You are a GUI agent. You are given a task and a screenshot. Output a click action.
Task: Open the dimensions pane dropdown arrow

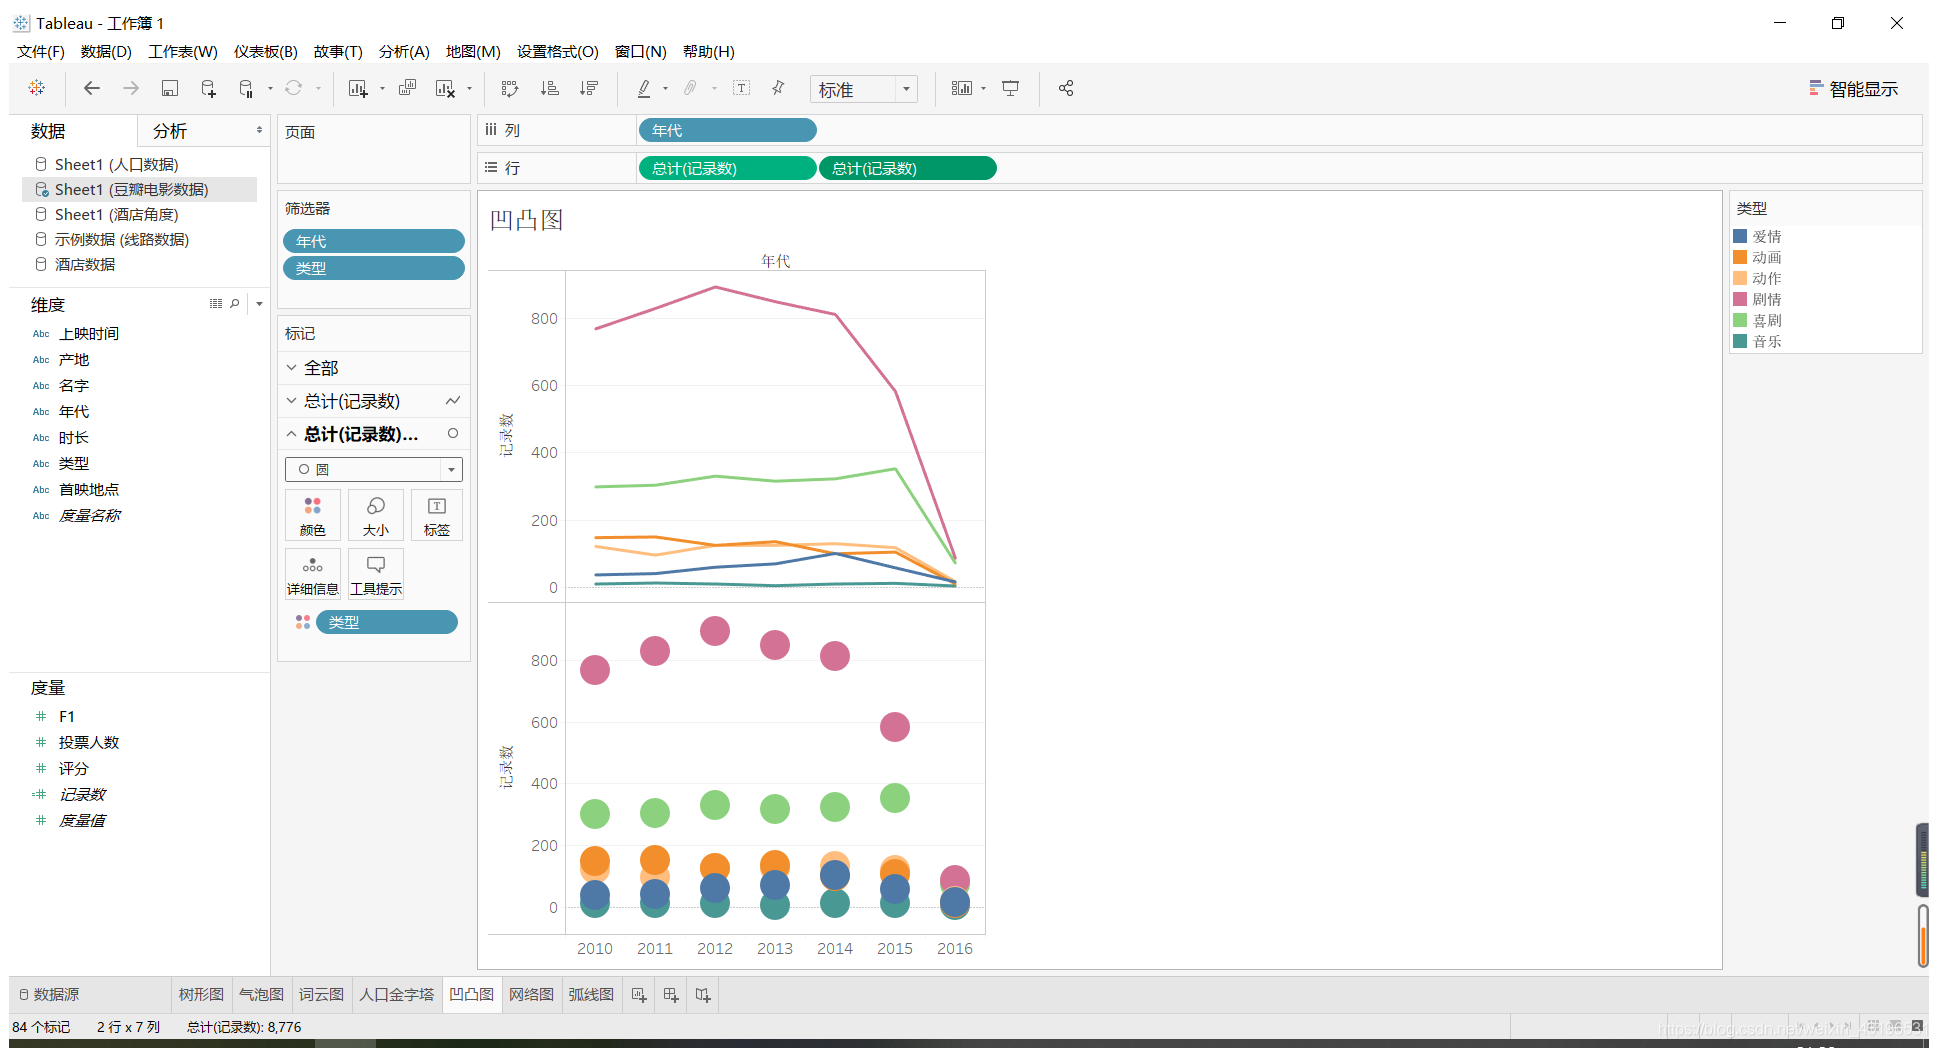click(x=259, y=303)
